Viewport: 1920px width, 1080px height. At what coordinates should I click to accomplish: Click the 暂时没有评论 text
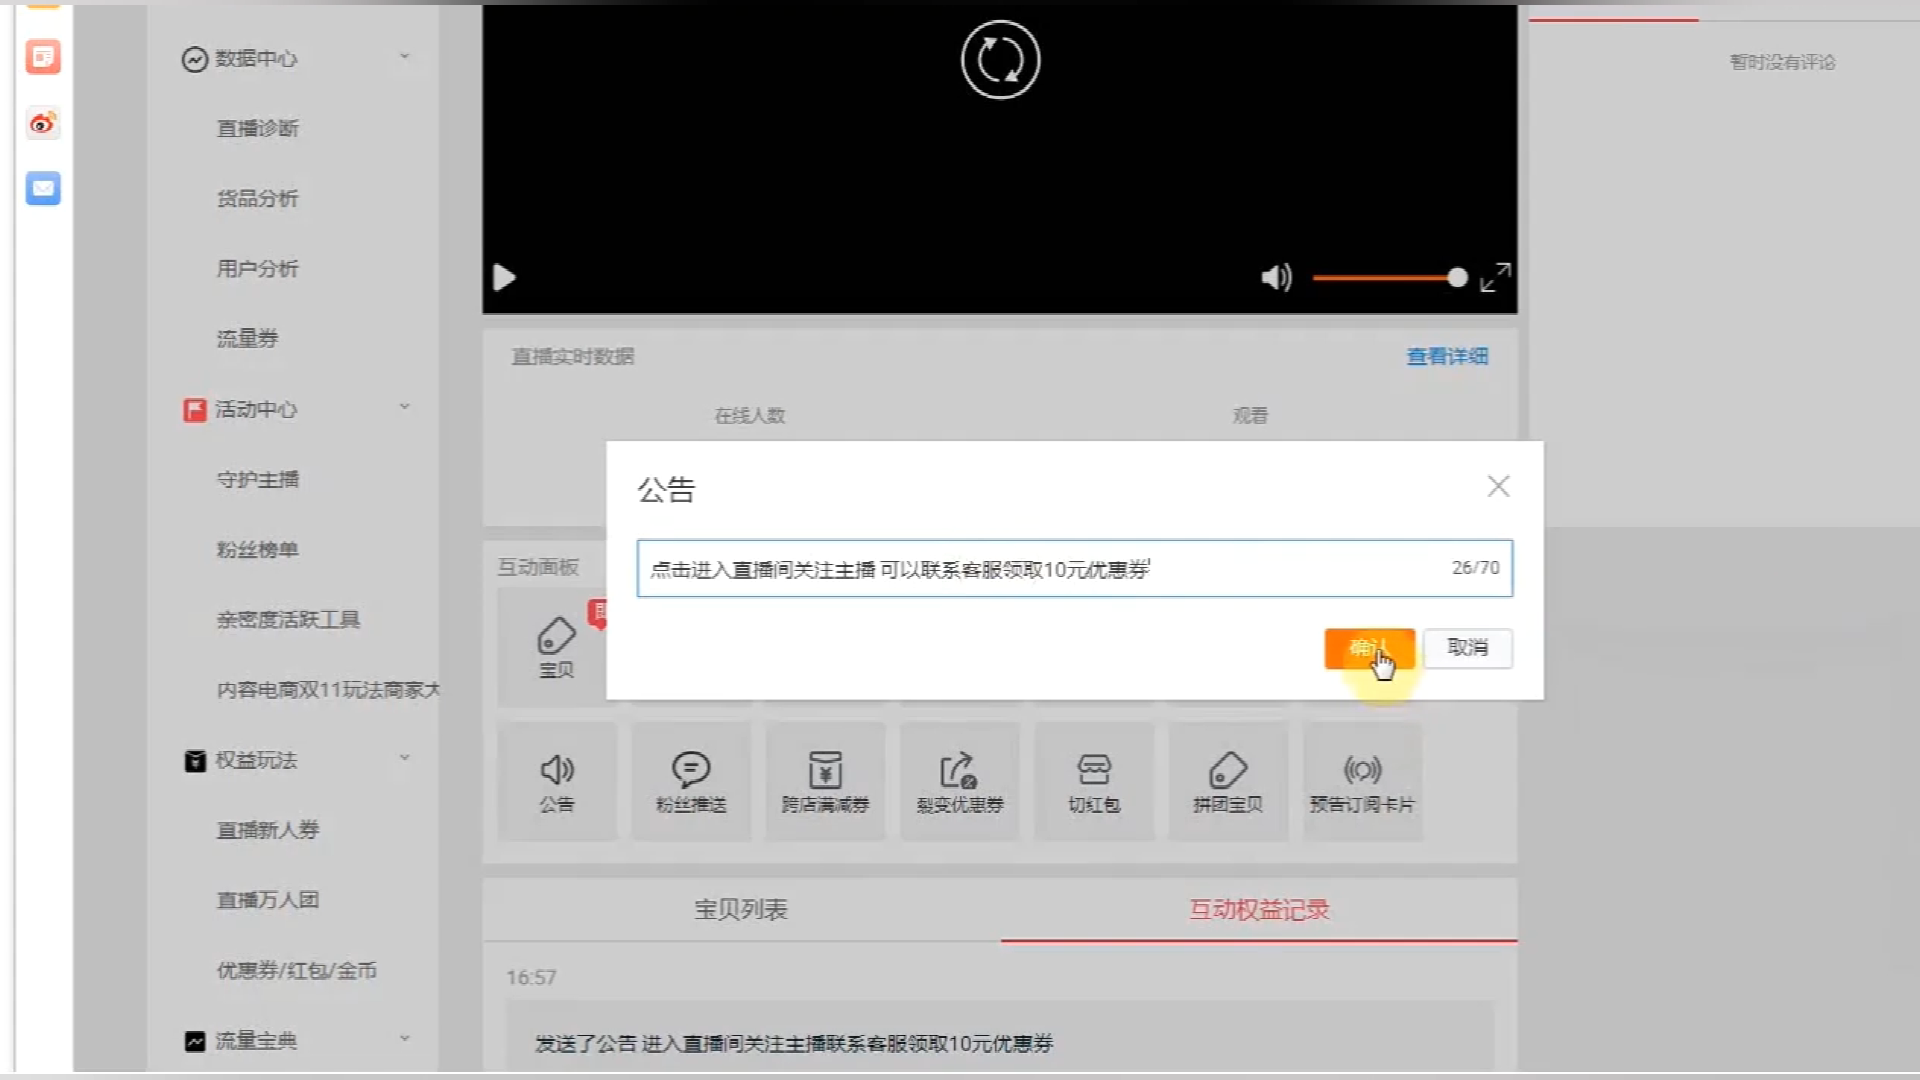pos(1783,62)
